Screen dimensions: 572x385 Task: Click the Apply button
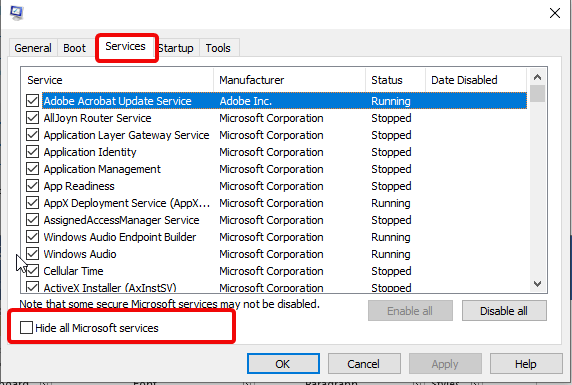pyautogui.click(x=445, y=363)
